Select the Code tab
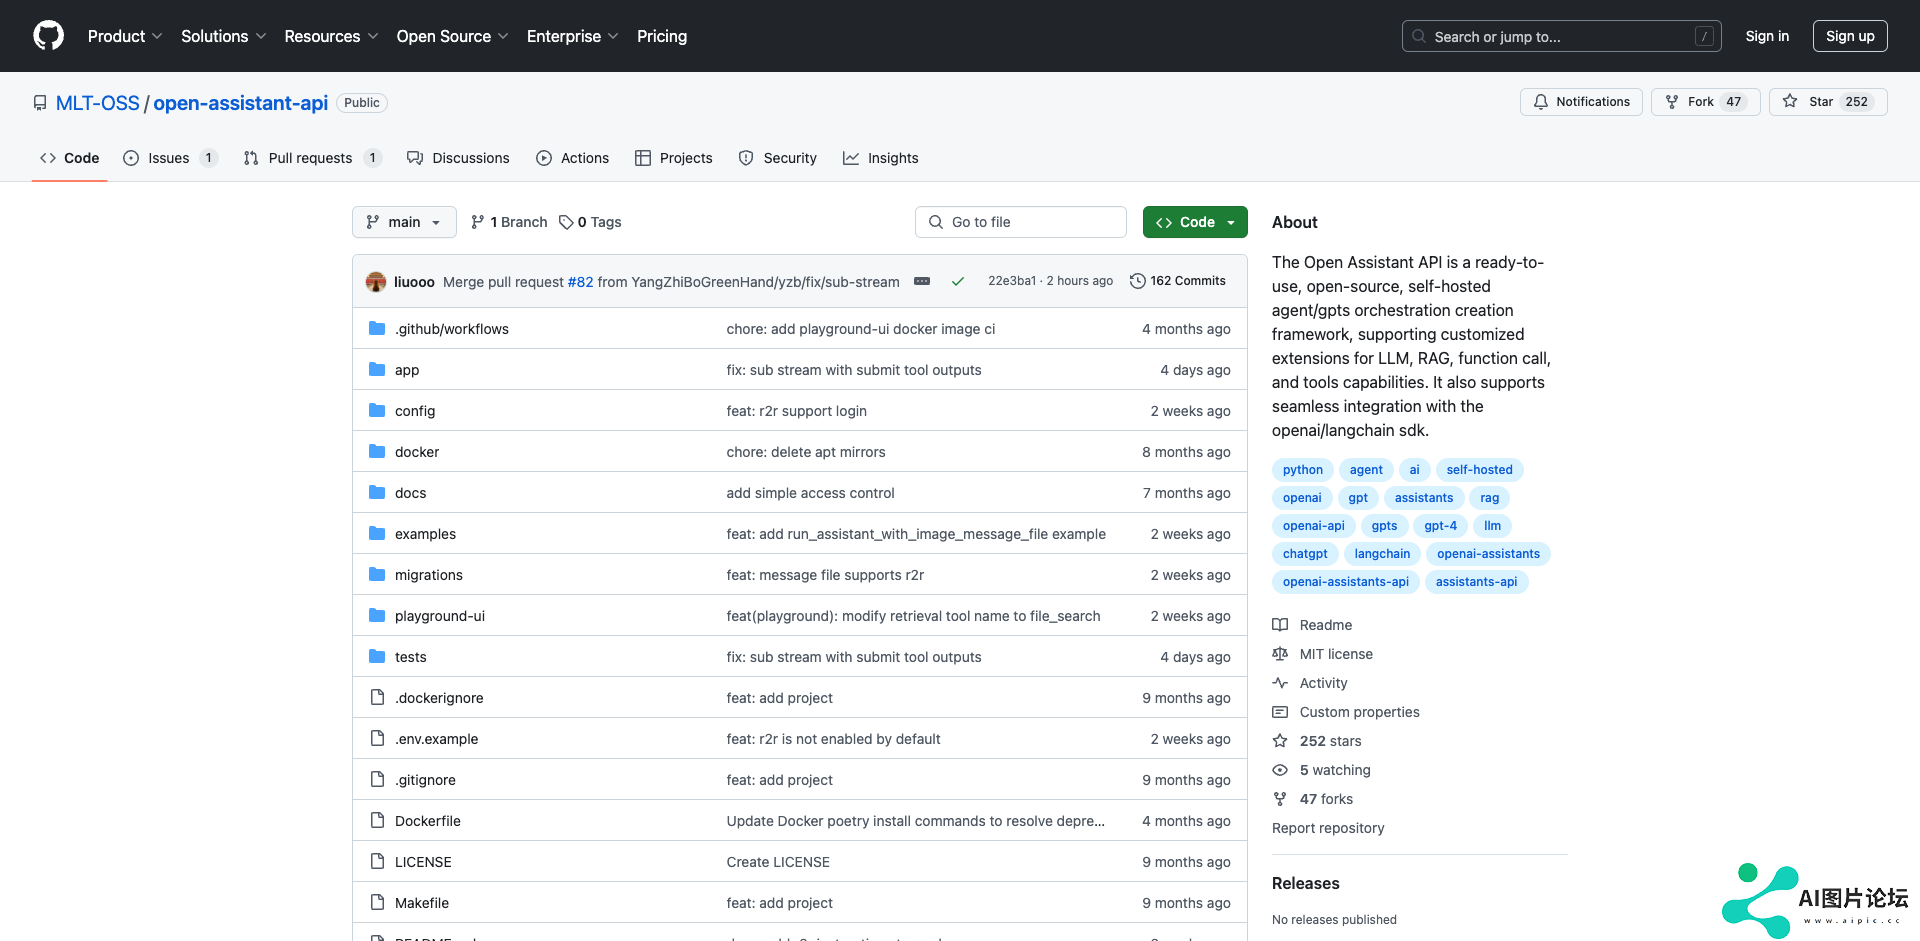Image resolution: width=1920 pixels, height=941 pixels. click(70, 158)
